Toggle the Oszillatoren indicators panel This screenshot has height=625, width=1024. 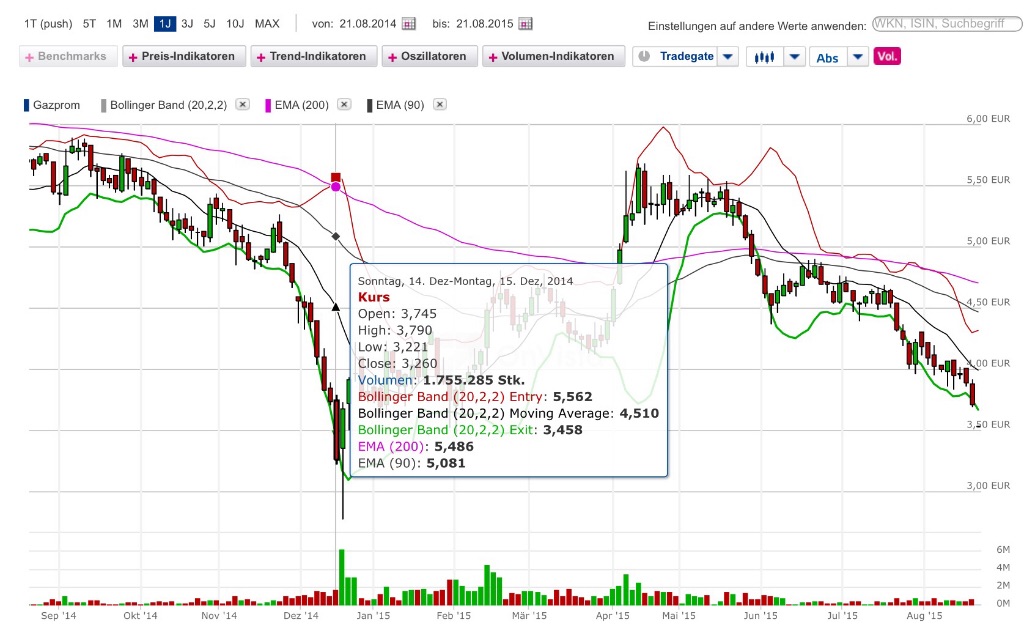[428, 56]
